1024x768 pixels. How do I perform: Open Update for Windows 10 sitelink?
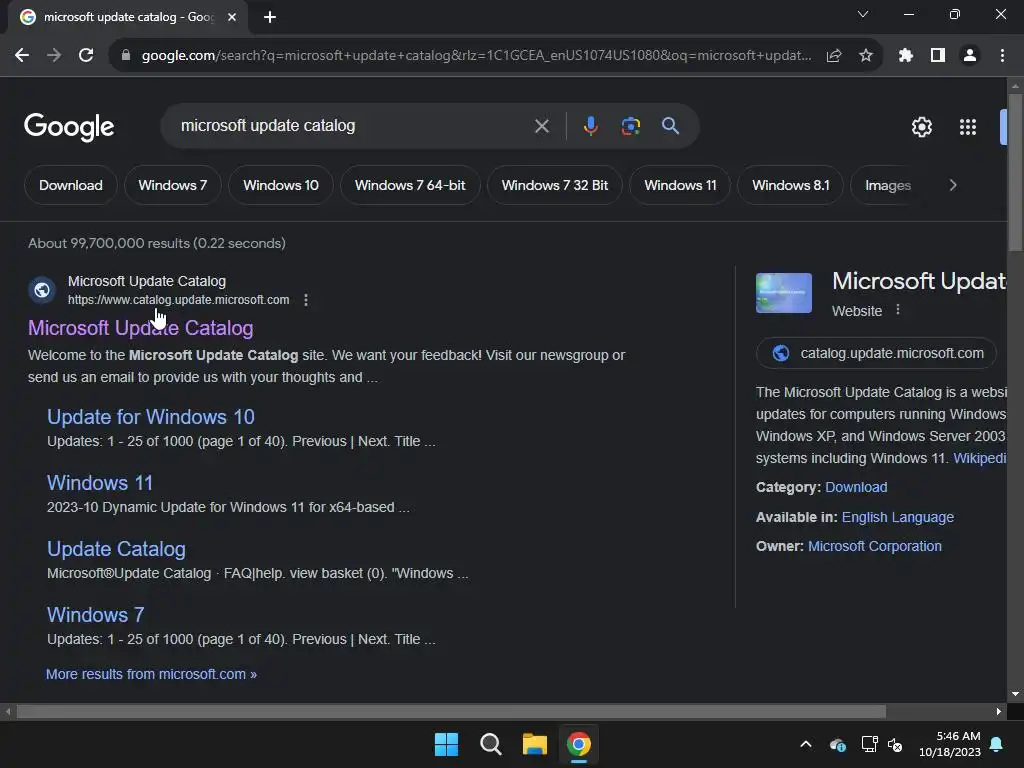151,417
